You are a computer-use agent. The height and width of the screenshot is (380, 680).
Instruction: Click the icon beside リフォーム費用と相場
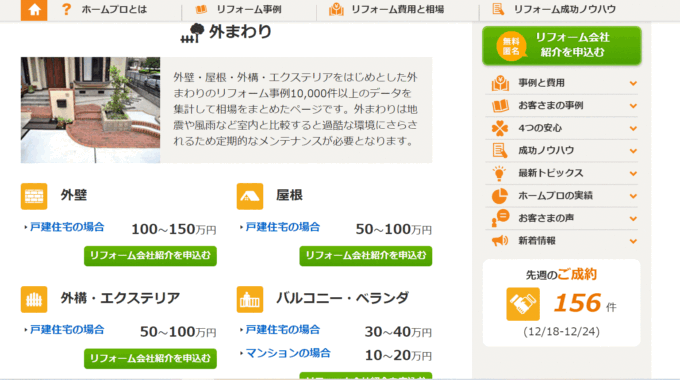[x=336, y=9]
